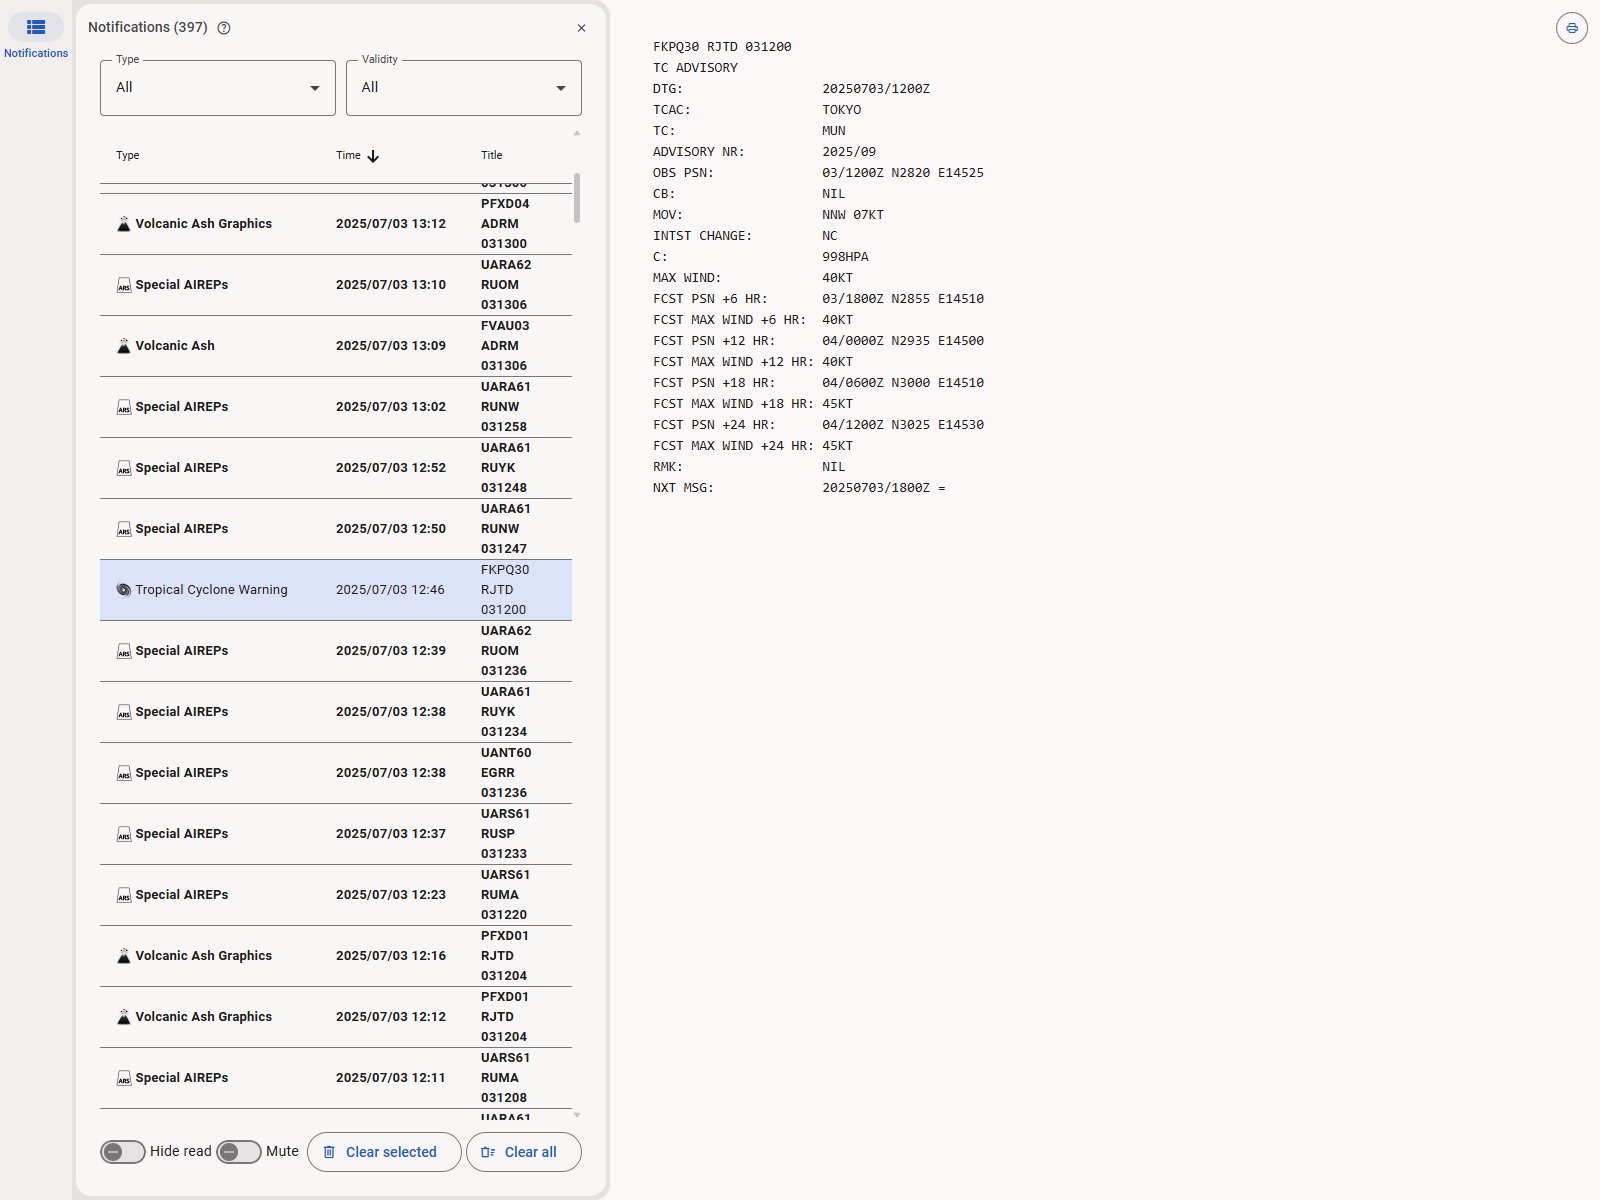Image resolution: width=1600 pixels, height=1200 pixels.
Task: Click AIREP icon in the 13:10 row
Action: (124, 285)
